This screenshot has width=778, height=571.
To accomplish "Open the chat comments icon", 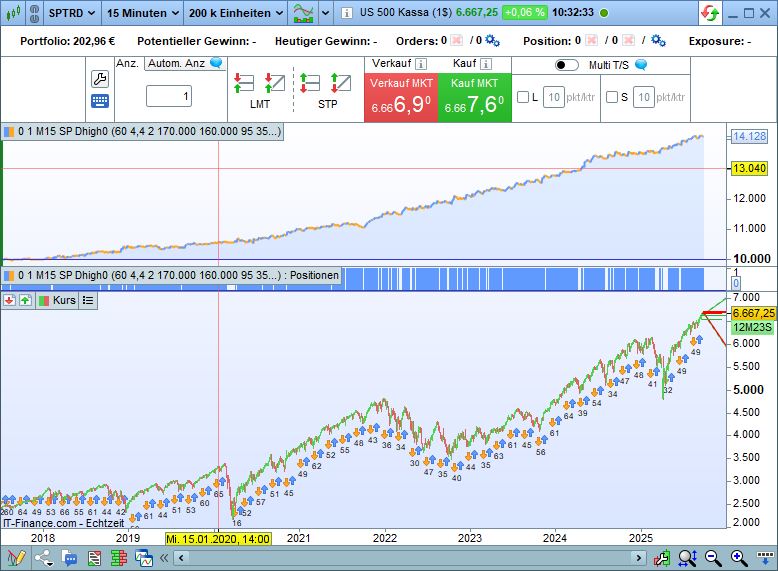I will coord(69,559).
